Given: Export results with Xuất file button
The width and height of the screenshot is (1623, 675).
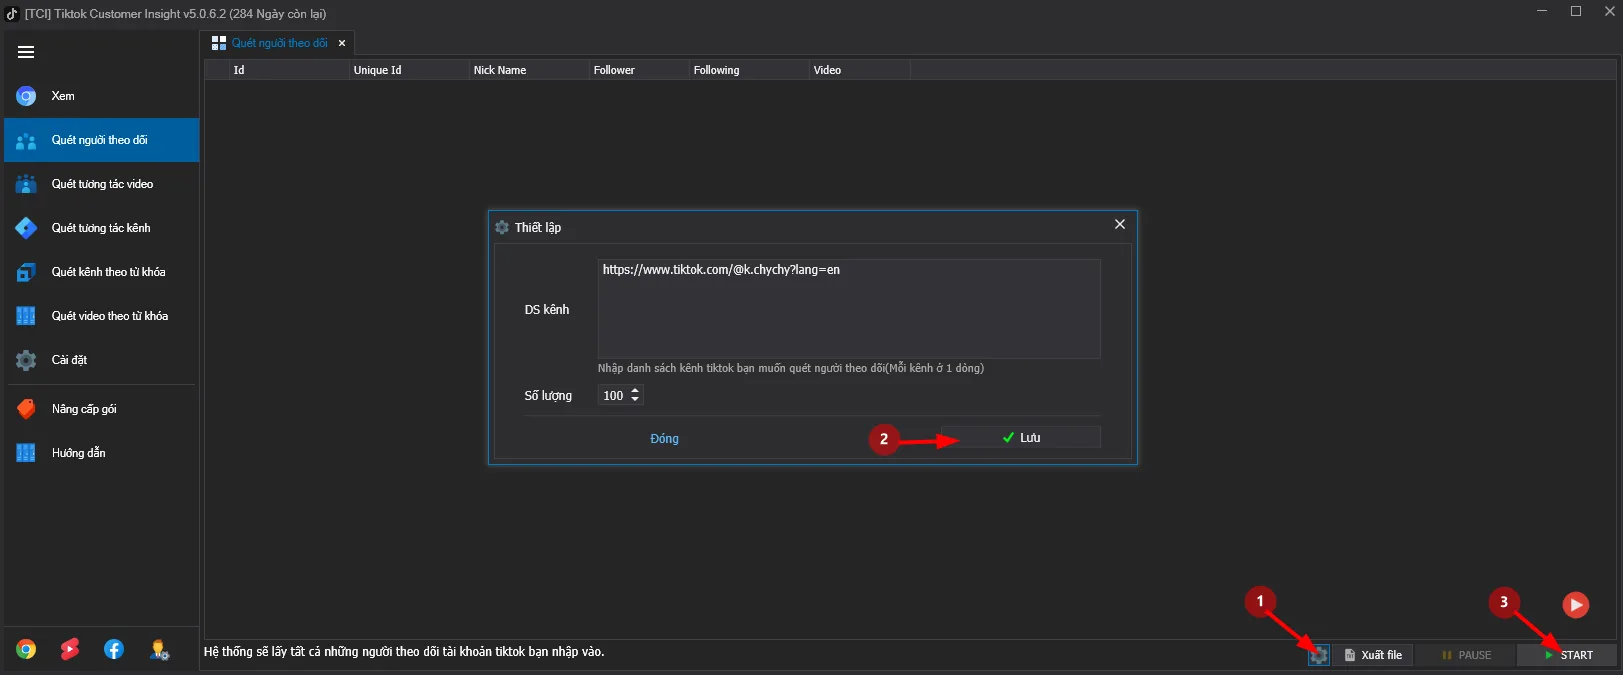Looking at the screenshot, I should pos(1373,655).
